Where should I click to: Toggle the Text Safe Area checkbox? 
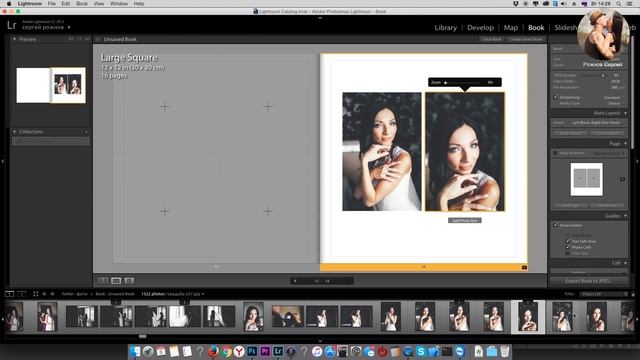pyautogui.click(x=567, y=241)
